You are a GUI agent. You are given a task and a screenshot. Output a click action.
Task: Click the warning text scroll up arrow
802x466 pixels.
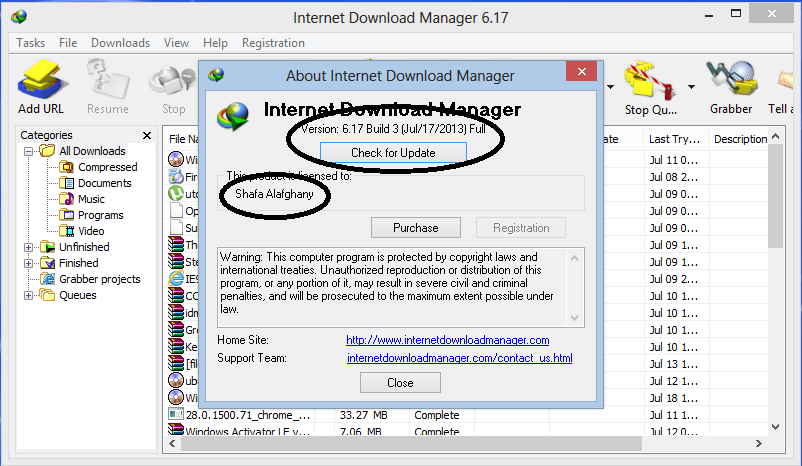tap(574, 258)
